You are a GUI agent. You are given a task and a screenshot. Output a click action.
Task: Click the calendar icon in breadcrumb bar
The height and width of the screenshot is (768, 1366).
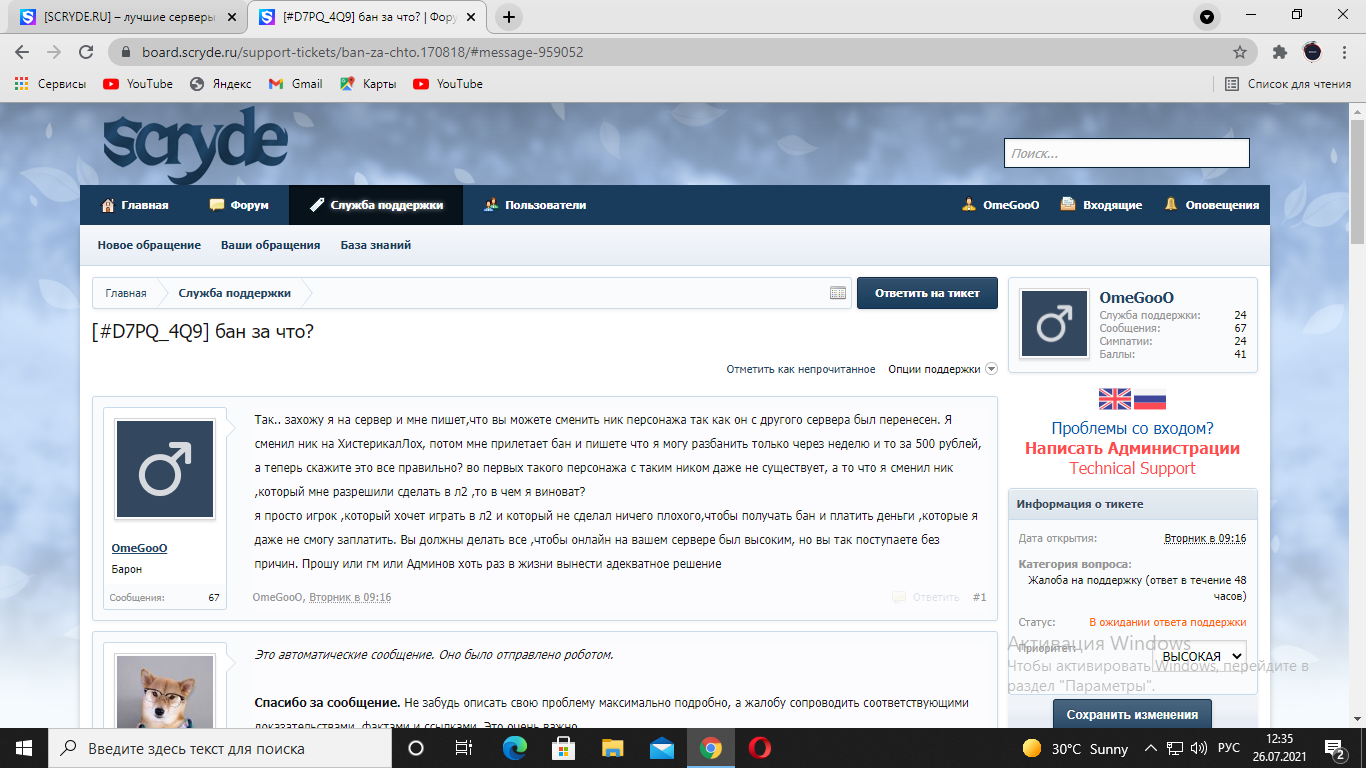(838, 293)
